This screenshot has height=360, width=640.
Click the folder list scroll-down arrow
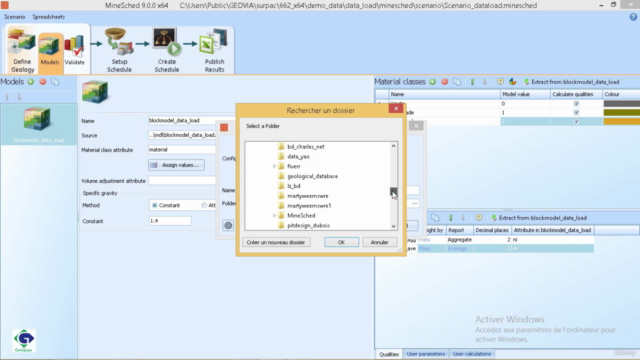point(393,226)
